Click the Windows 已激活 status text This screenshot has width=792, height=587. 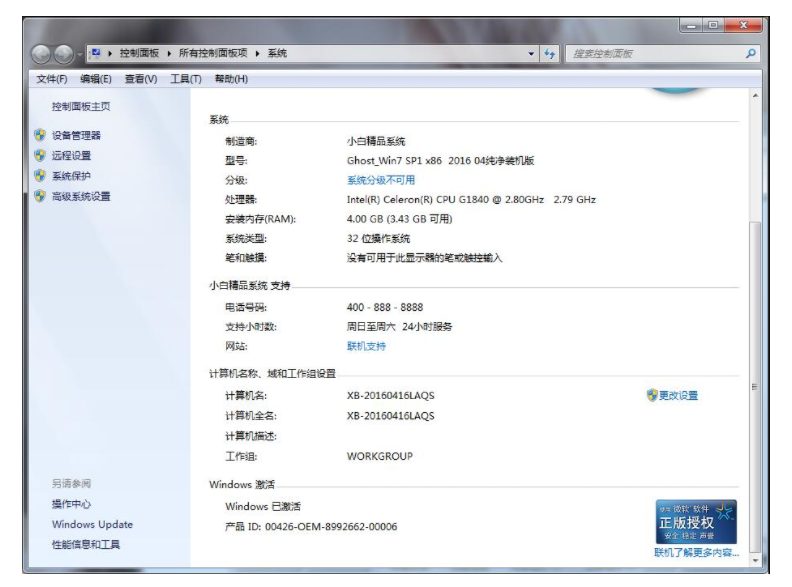(263, 506)
